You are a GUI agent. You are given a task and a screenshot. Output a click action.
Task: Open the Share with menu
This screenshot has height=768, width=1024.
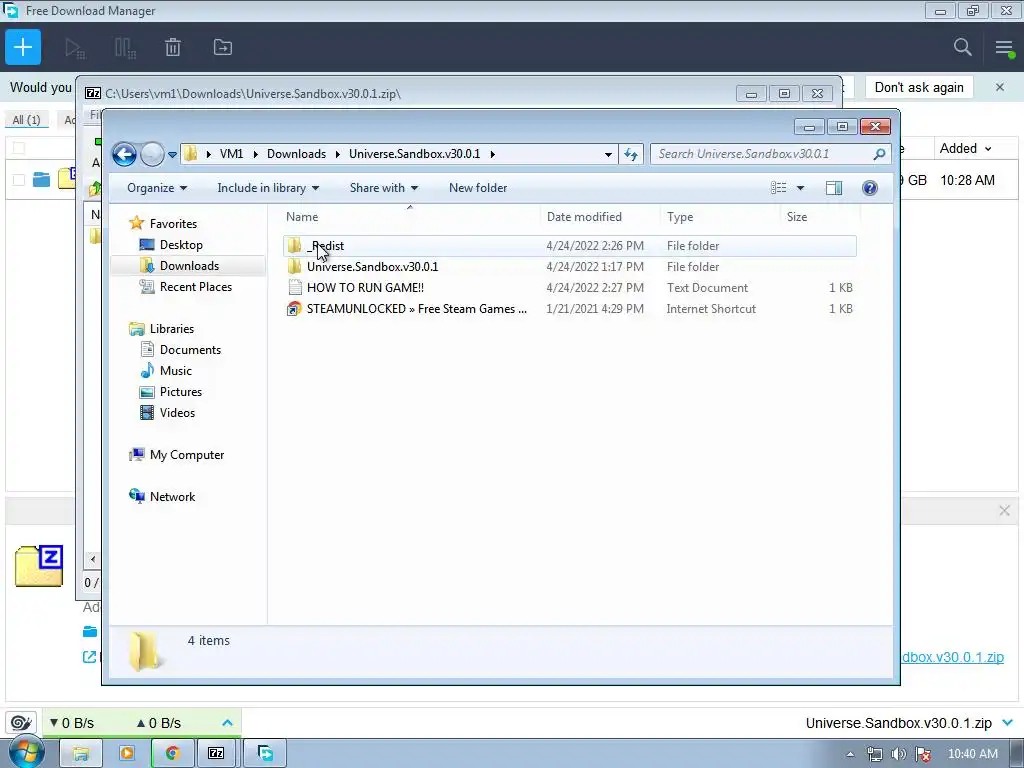(383, 188)
